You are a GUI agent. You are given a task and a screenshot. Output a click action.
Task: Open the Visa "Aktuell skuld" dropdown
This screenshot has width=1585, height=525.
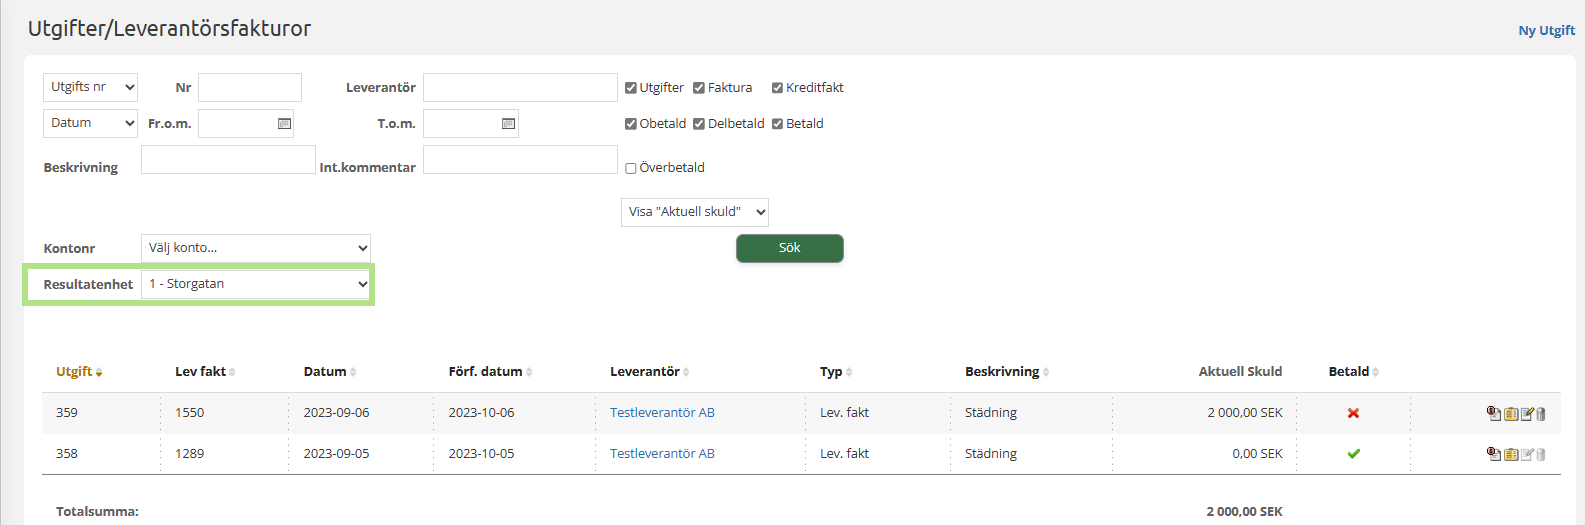pyautogui.click(x=694, y=212)
